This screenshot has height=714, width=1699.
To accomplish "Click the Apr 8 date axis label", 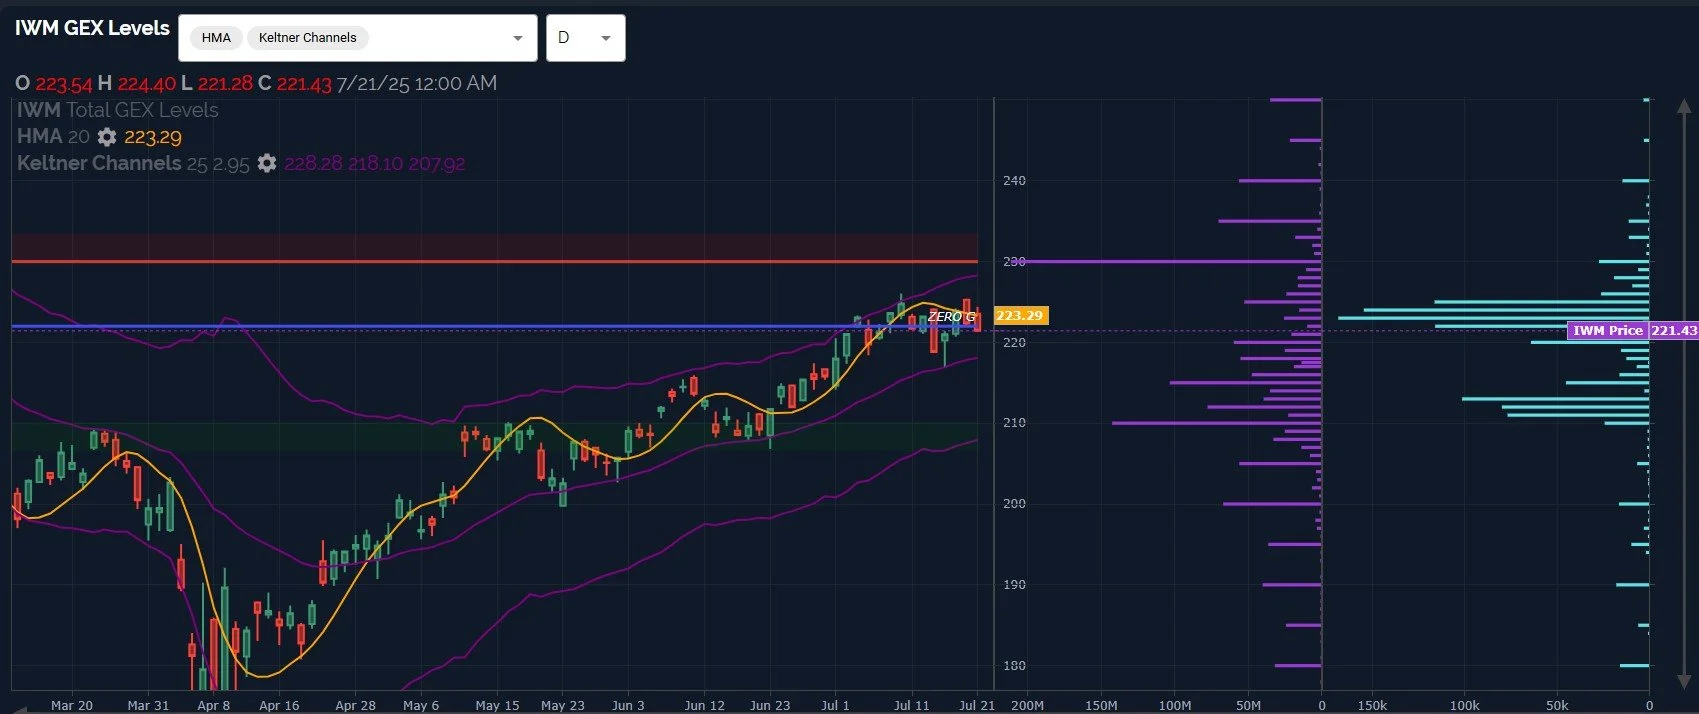I will pyautogui.click(x=214, y=705).
